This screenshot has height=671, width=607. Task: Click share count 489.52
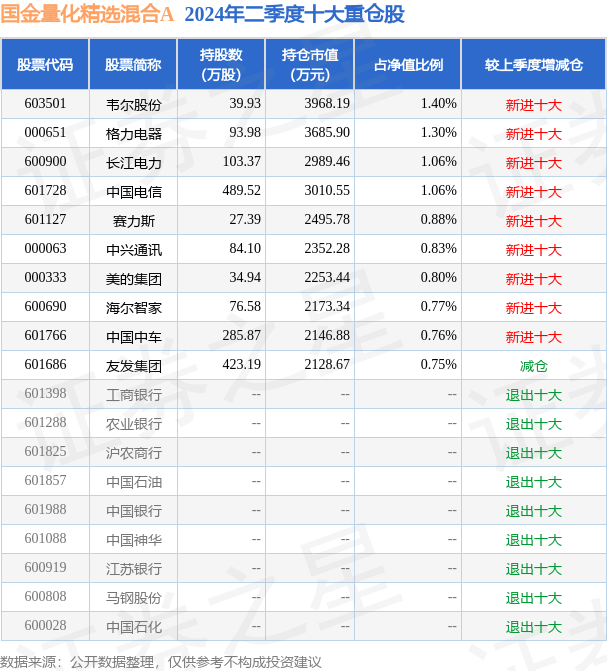pos(241,190)
